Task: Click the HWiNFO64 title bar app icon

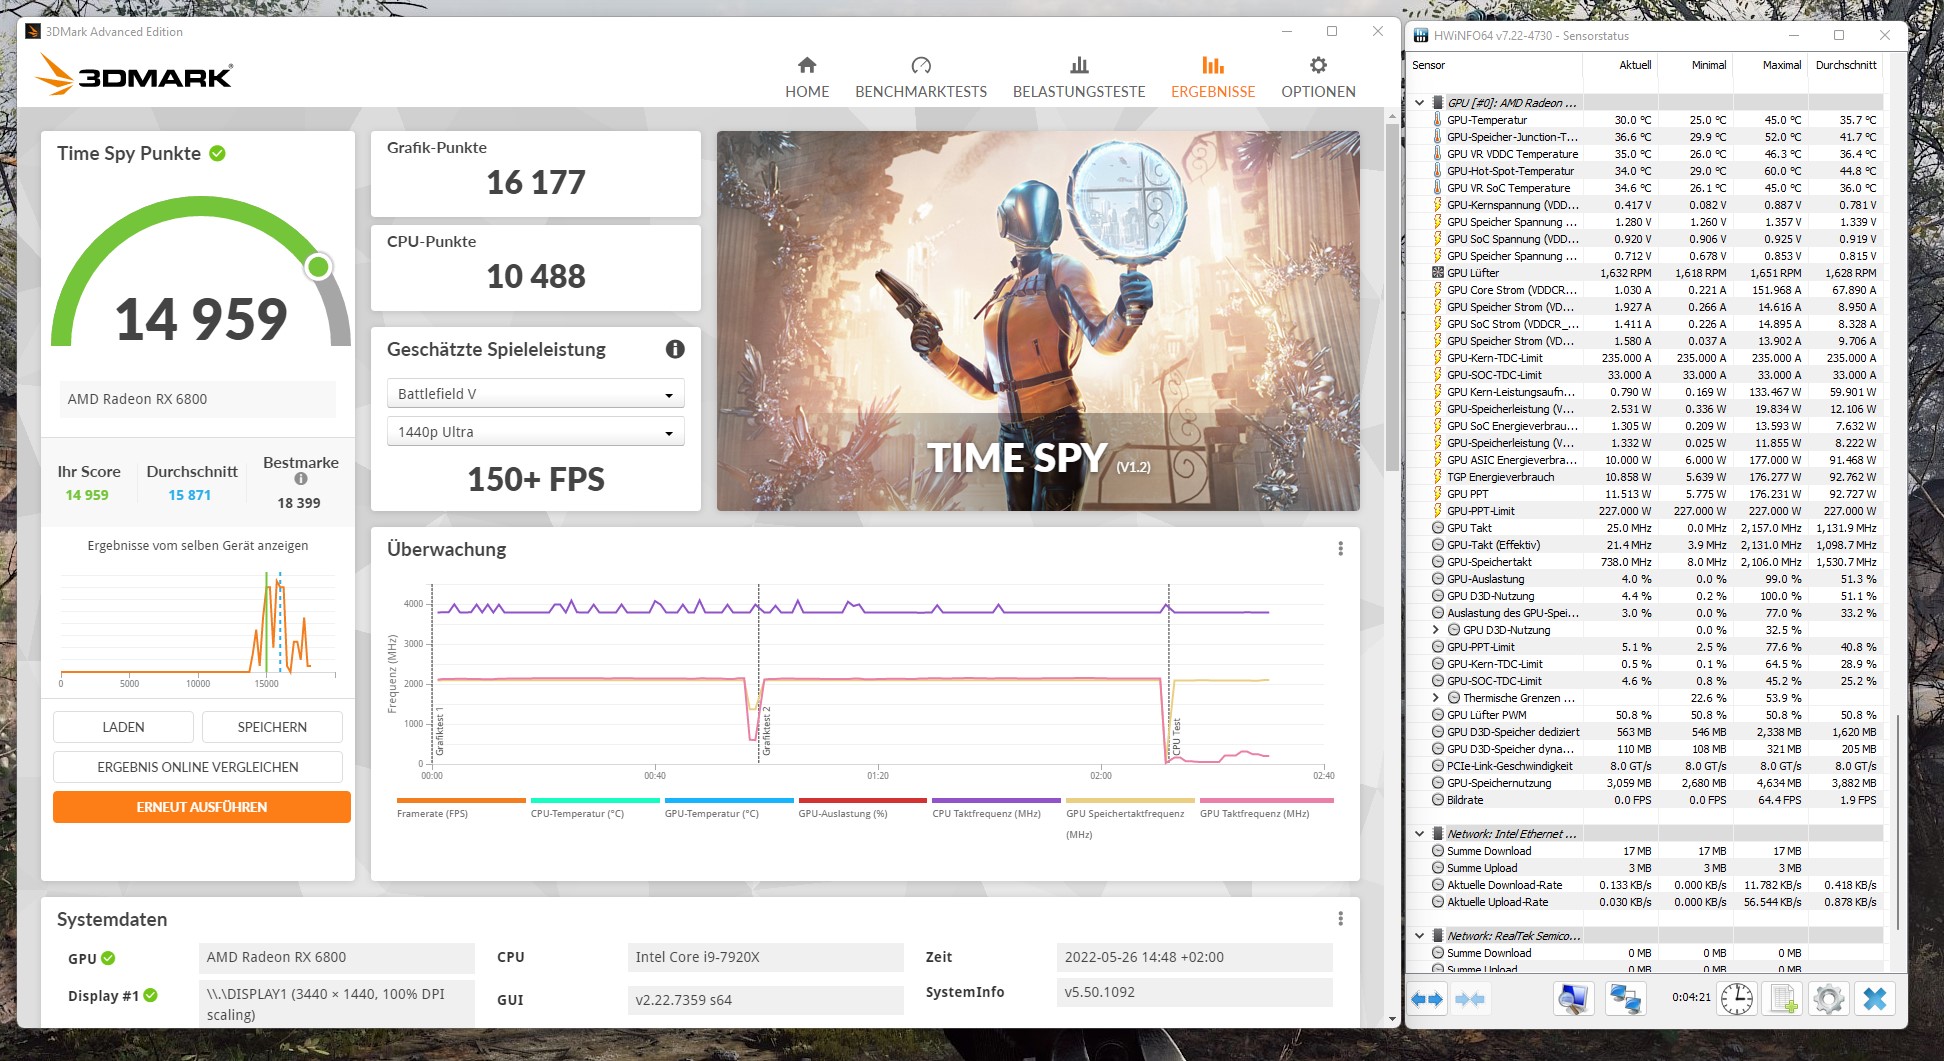Action: [x=1420, y=36]
